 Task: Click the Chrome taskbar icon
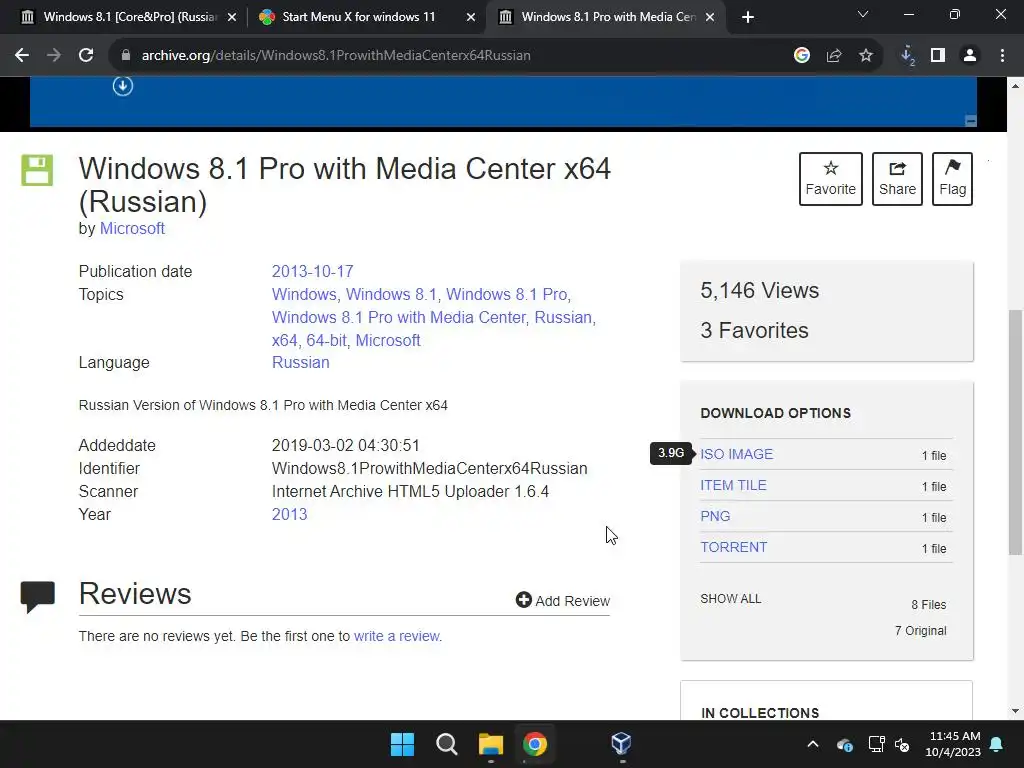coord(535,744)
